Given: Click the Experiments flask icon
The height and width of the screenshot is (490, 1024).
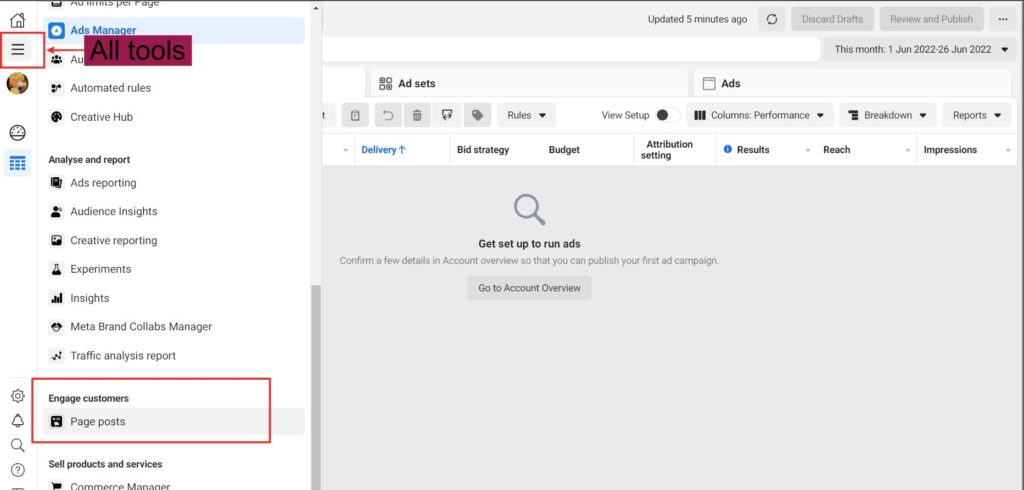Looking at the screenshot, I should [x=57, y=269].
